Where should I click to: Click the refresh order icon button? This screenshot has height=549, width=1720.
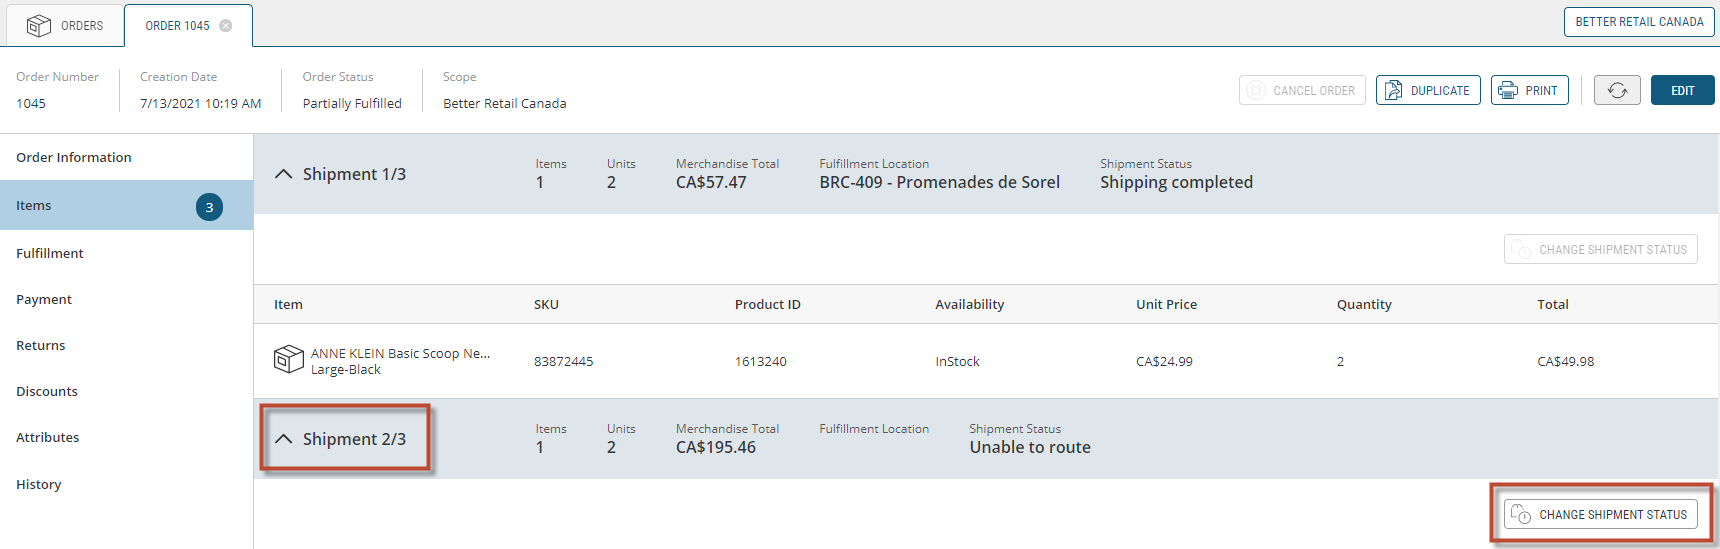click(x=1617, y=91)
